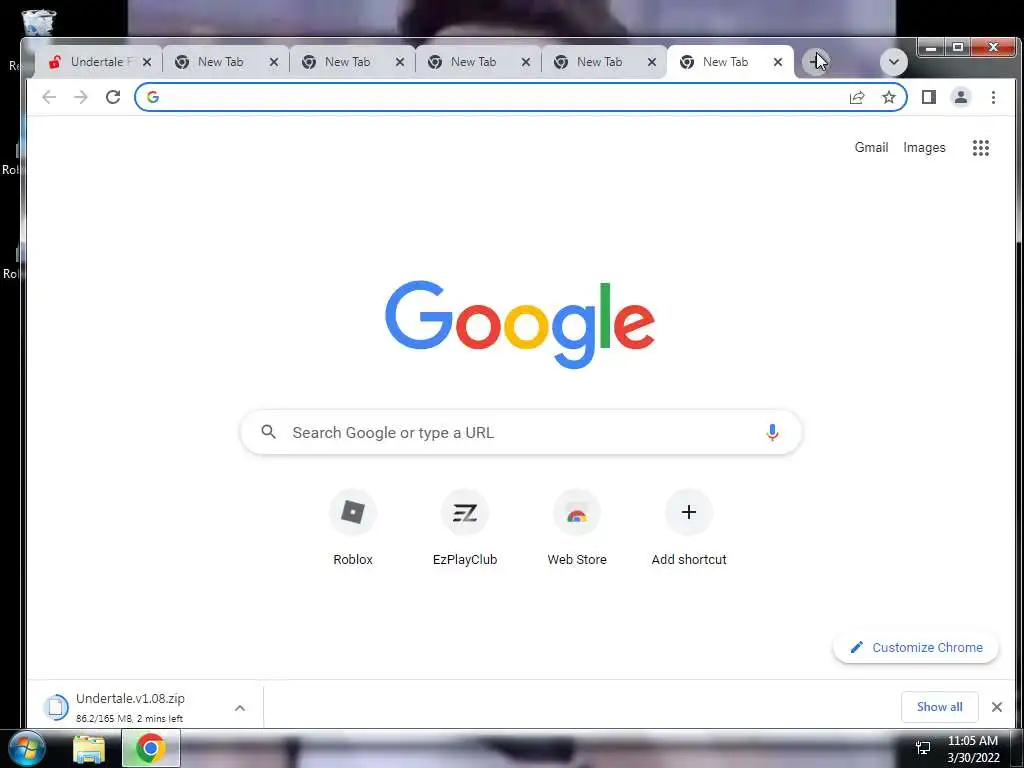Click Undertale.v1.08.zip download file icon
Viewport: 1024px width, 768px height.
click(56, 707)
